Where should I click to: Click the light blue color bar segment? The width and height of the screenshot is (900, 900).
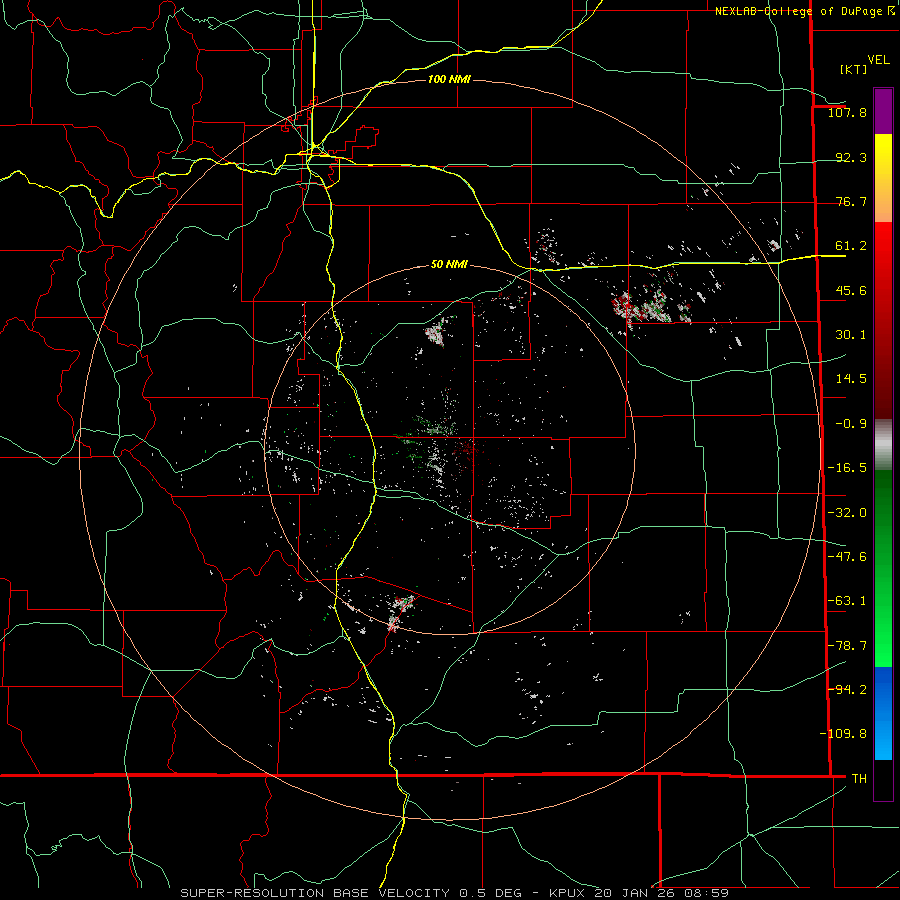coord(883,739)
